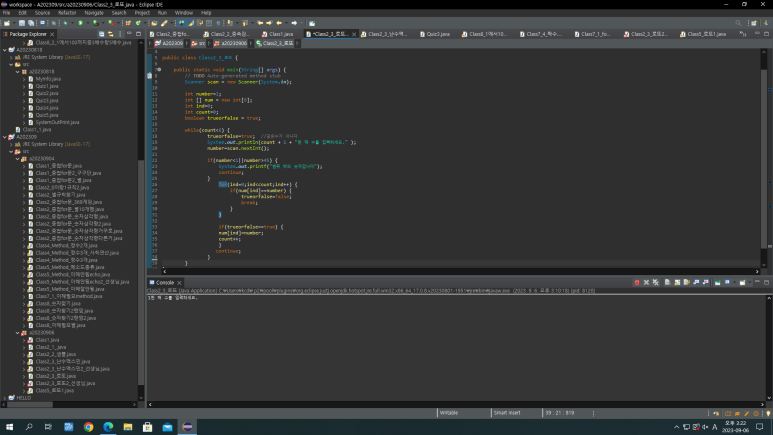This screenshot has height=435, width=773.
Task: Terminate the running program with red stop button
Action: [x=637, y=283]
